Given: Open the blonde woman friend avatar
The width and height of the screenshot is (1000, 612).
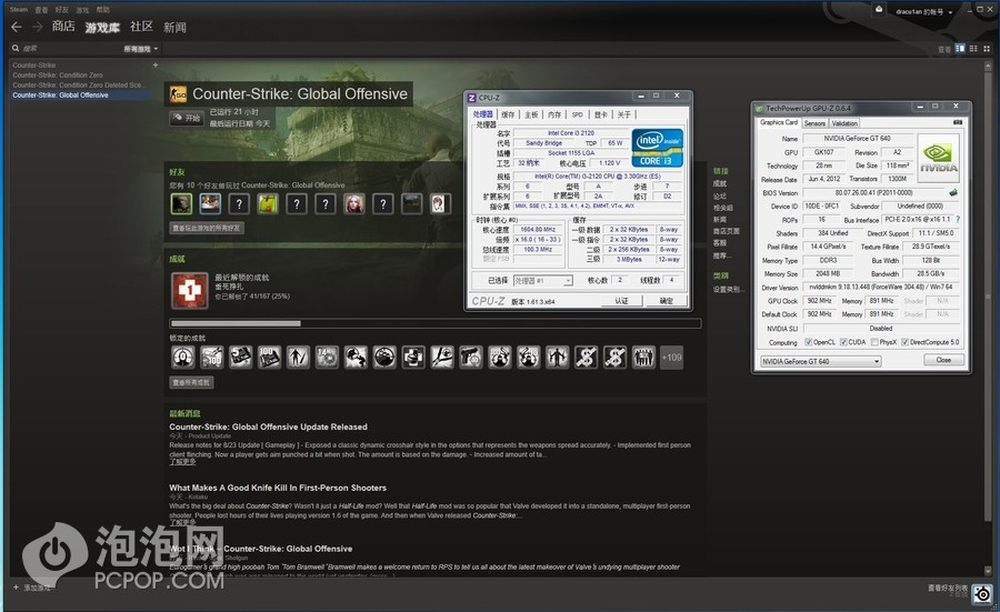Looking at the screenshot, I should click(x=354, y=203).
